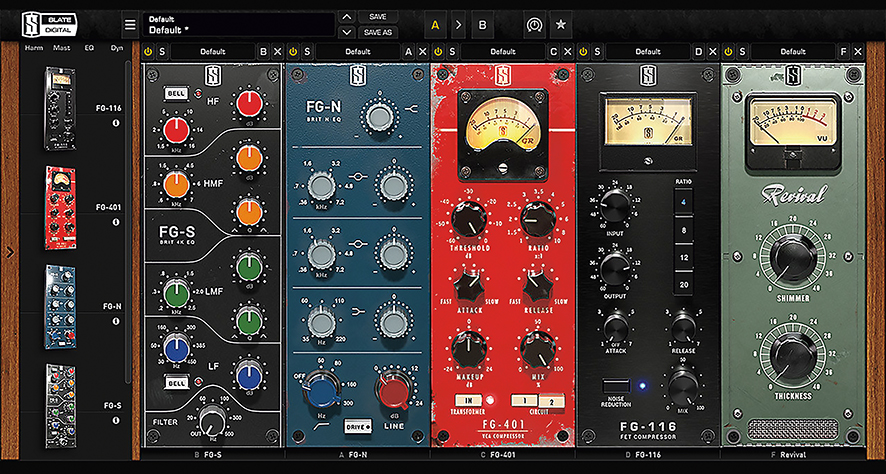
Task: Click the F slot letter on Revival
Action: coord(844,52)
